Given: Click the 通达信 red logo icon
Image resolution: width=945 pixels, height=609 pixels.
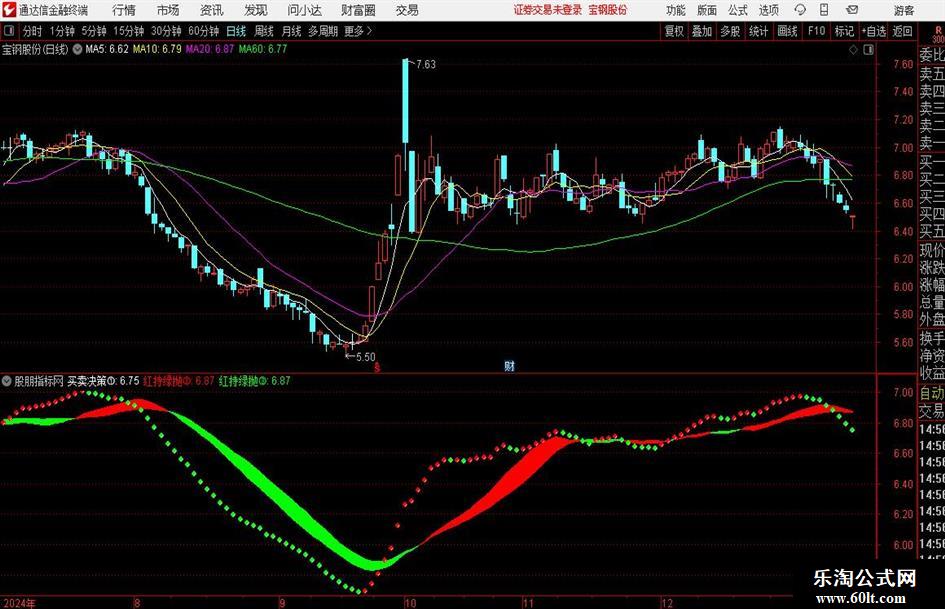Looking at the screenshot, I should coord(9,10).
